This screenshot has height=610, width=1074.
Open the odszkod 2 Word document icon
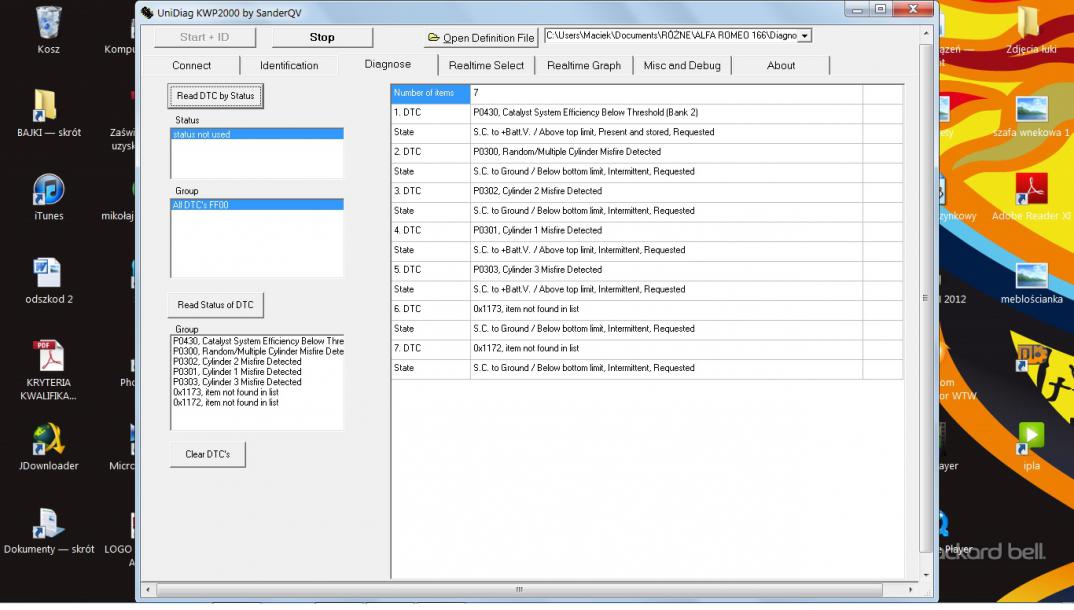point(48,273)
